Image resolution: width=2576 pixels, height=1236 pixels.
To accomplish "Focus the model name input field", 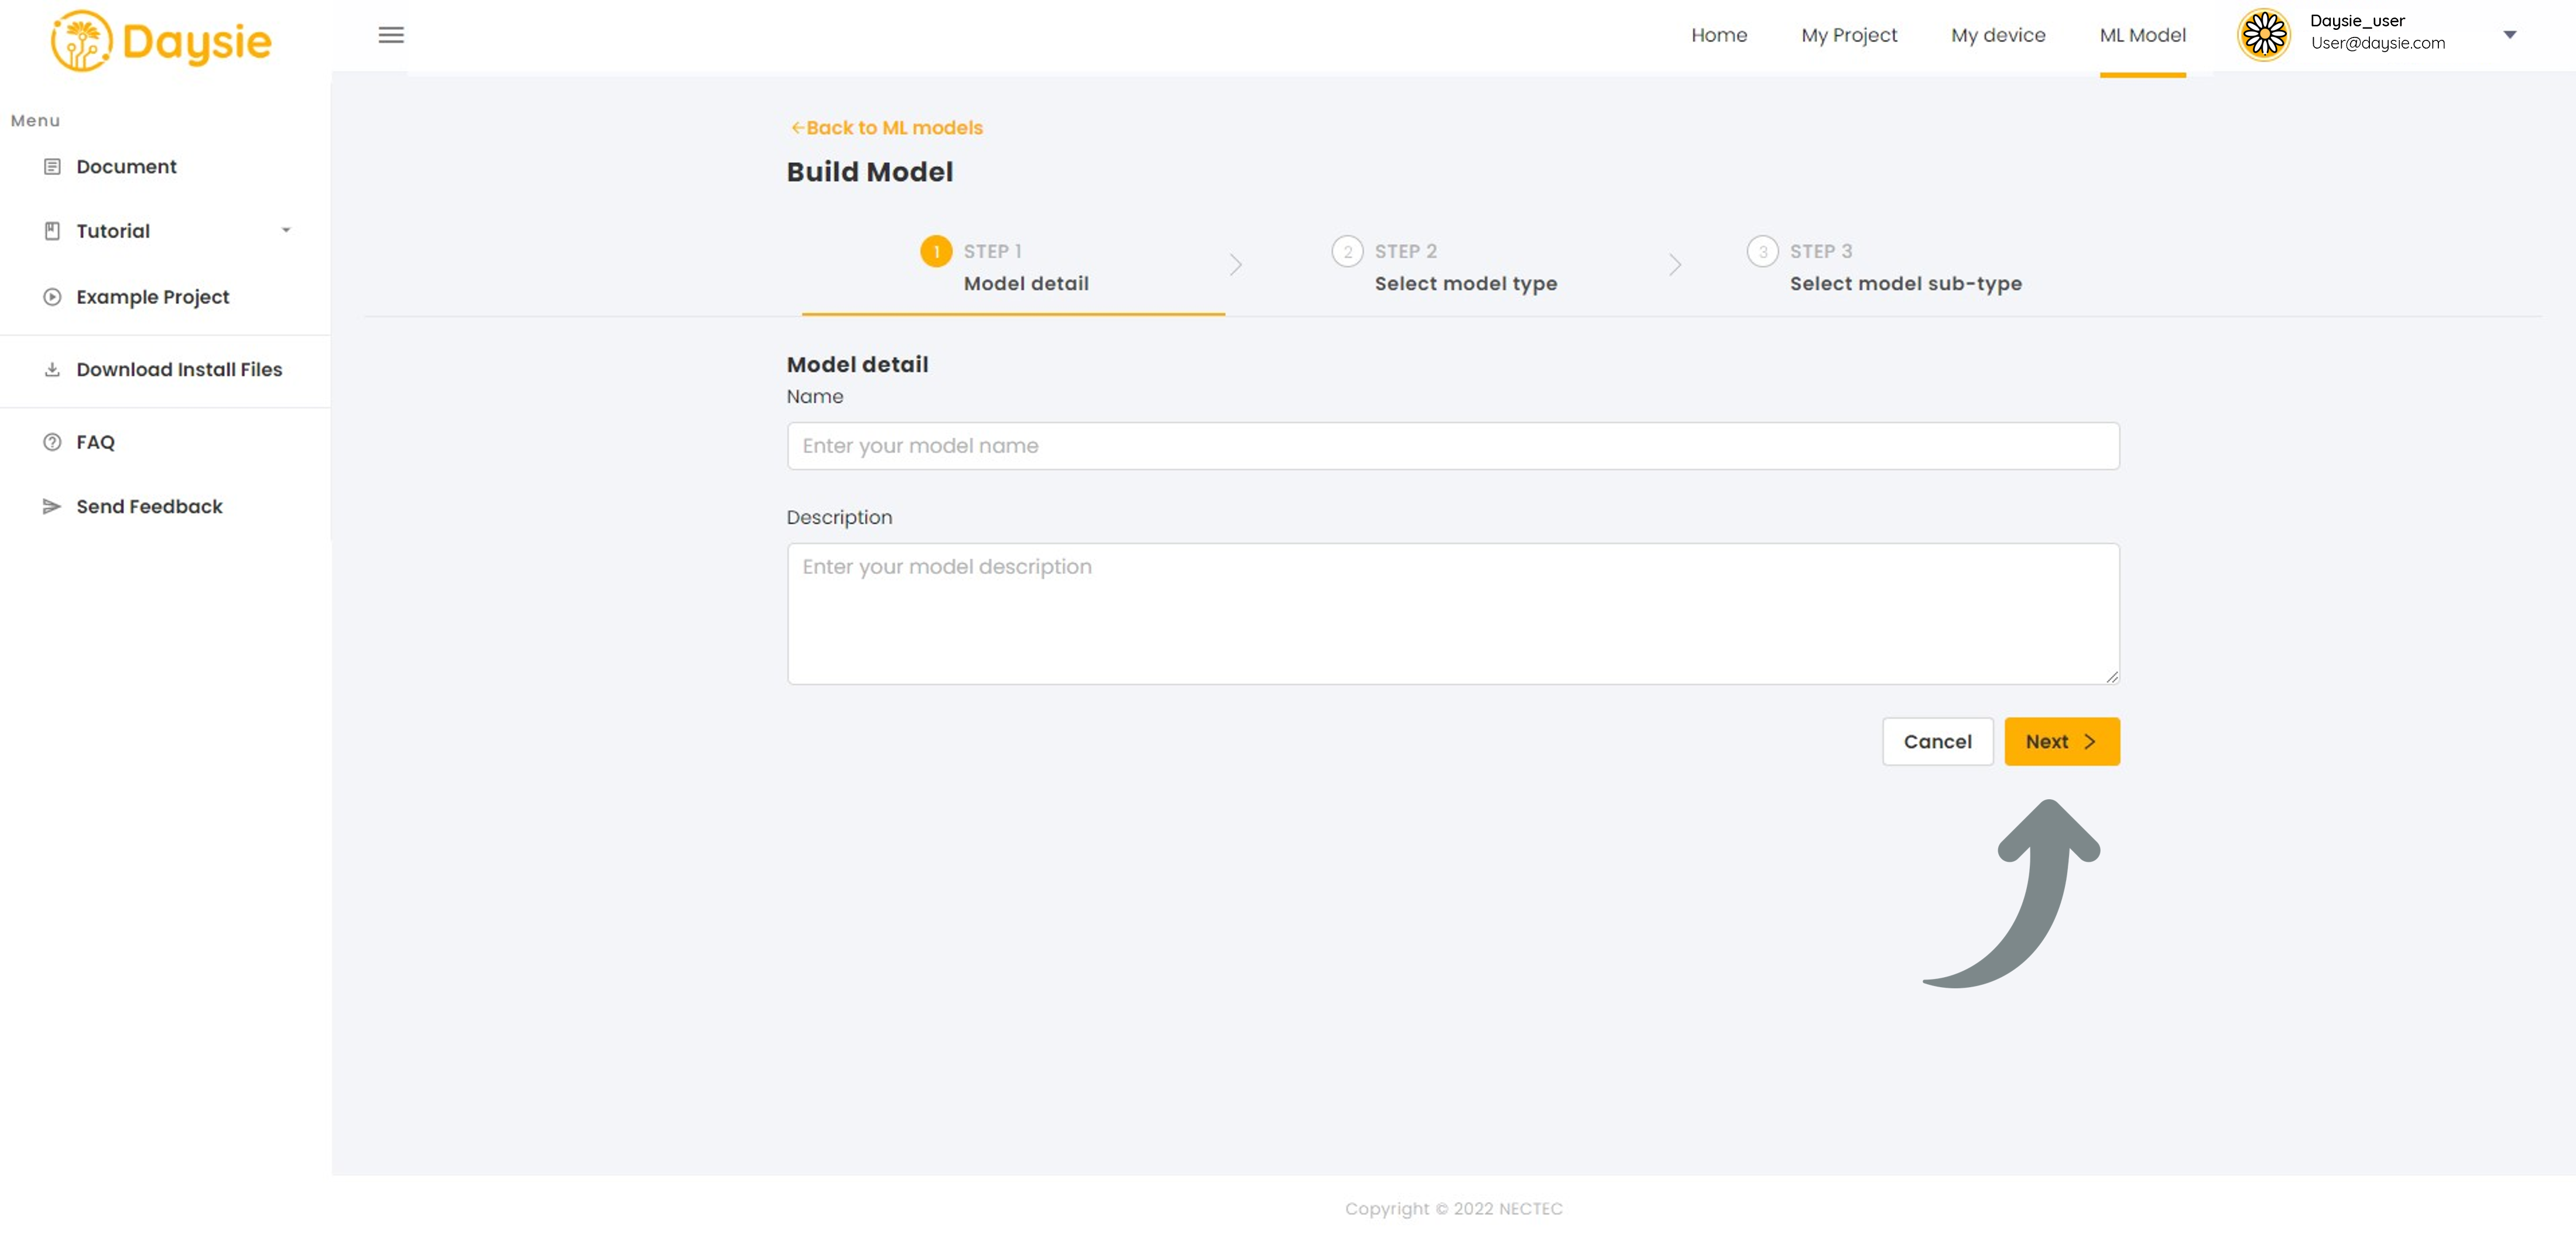I will pyautogui.click(x=1452, y=446).
